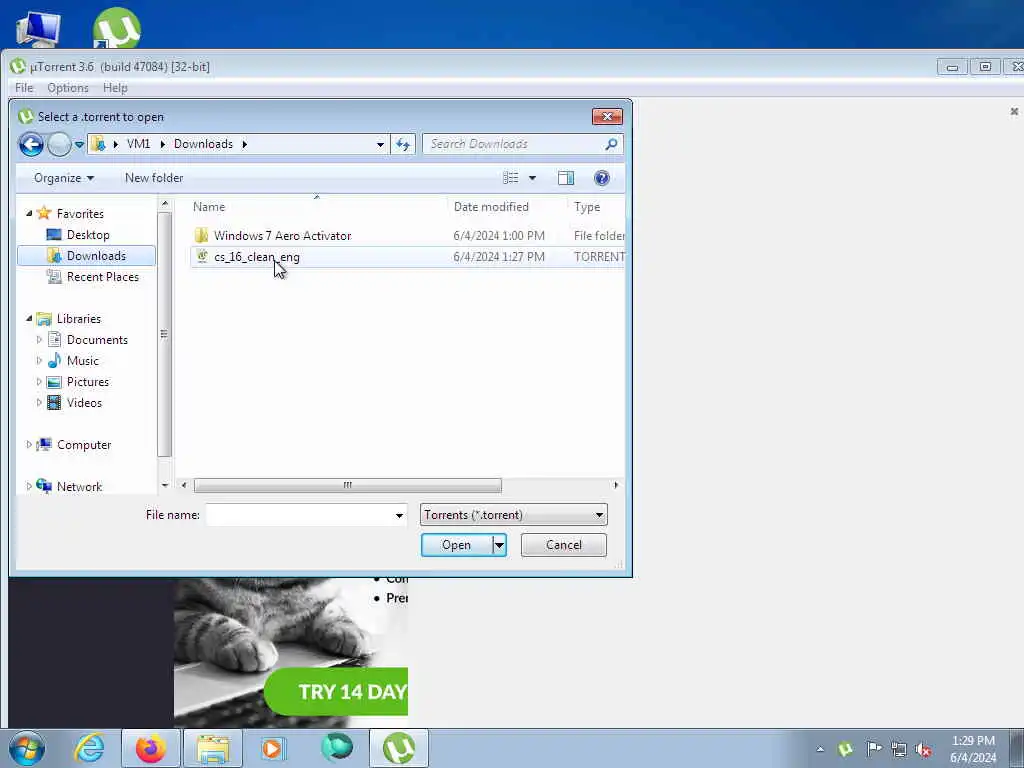Collapse the Favorites tree group

tap(29, 214)
